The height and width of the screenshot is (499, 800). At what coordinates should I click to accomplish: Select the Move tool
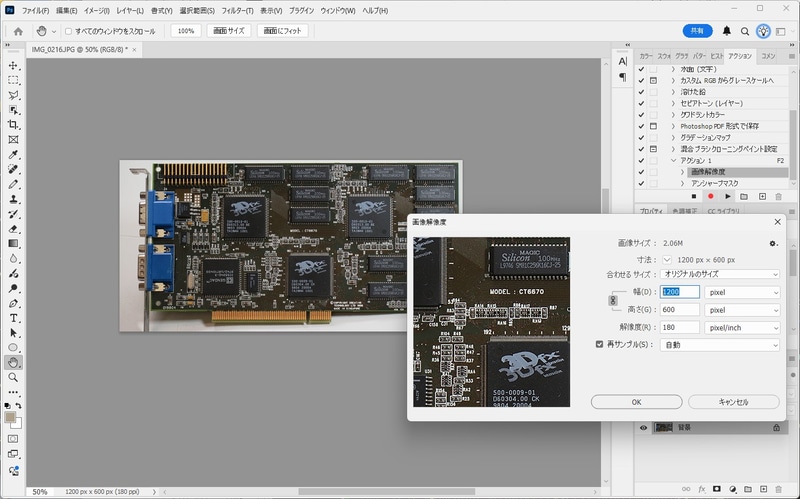(x=13, y=66)
